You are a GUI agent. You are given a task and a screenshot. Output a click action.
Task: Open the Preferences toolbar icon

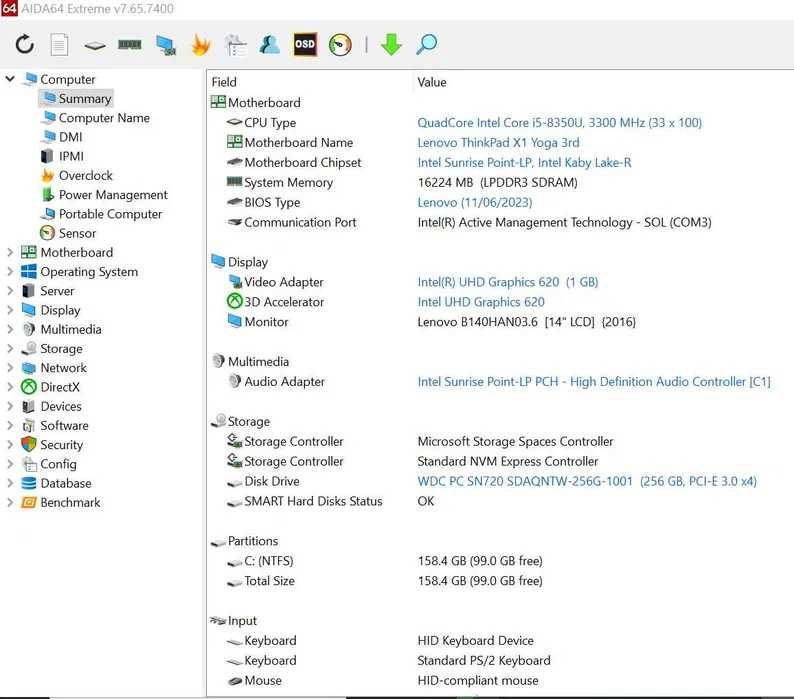[x=235, y=45]
